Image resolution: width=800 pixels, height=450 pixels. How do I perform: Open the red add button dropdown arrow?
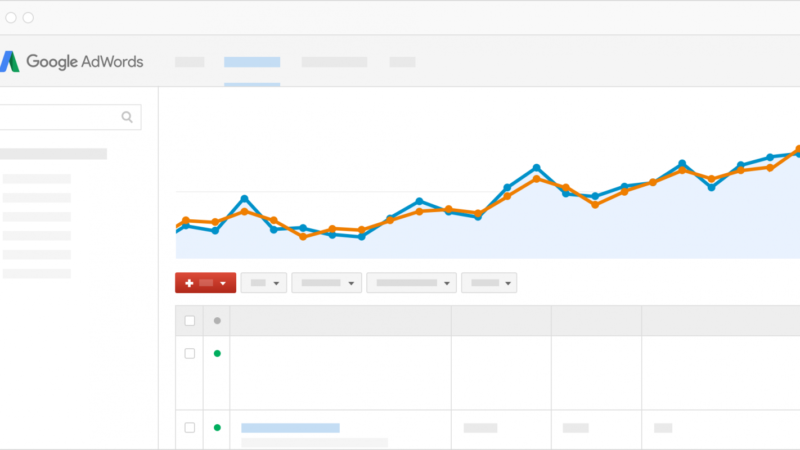[223, 284]
